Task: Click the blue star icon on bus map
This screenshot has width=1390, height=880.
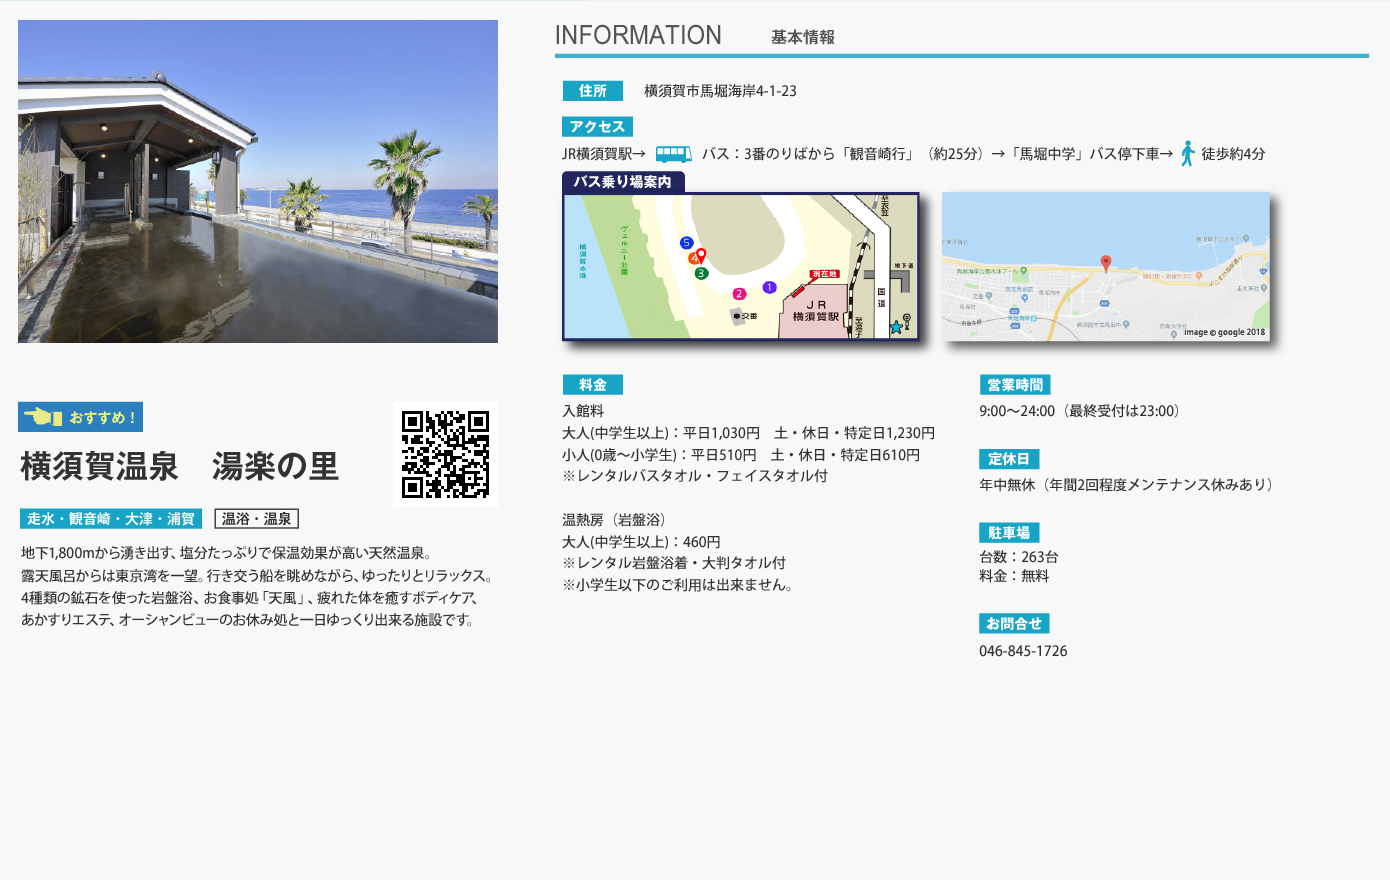Action: coord(896,327)
